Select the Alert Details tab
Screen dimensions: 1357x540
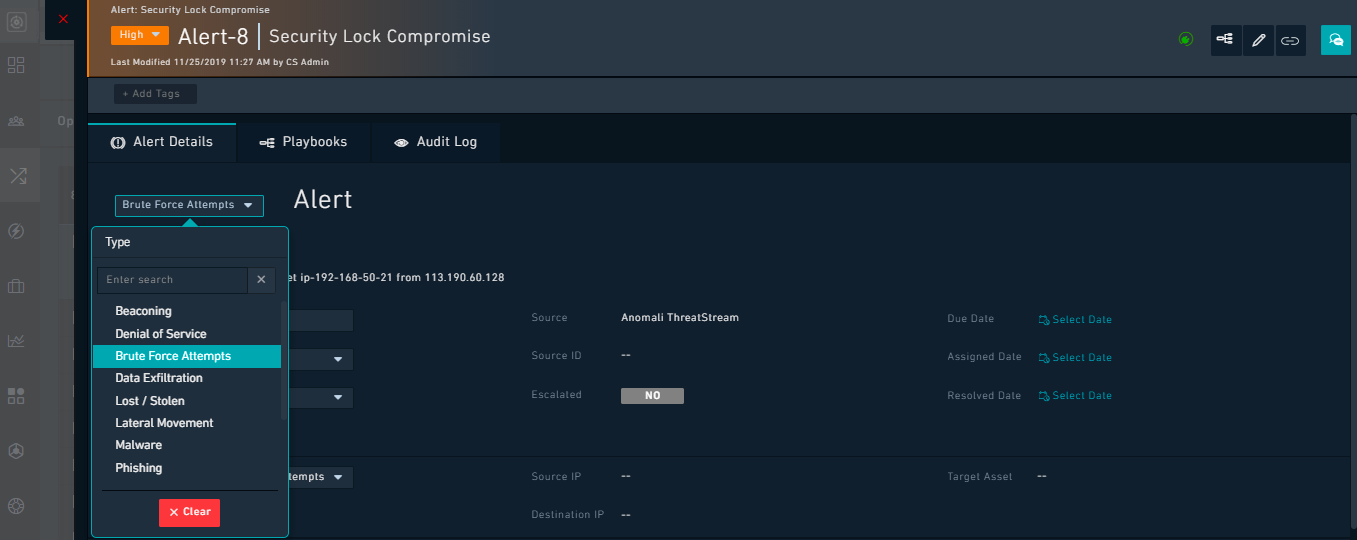162,142
